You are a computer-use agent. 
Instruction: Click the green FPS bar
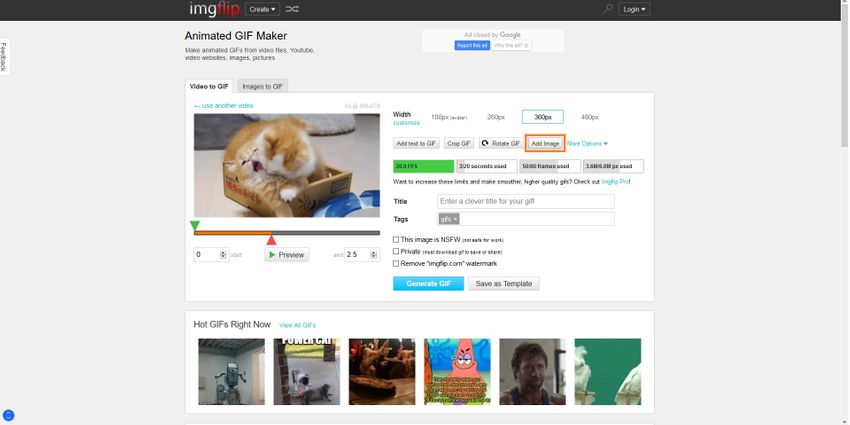(423, 166)
